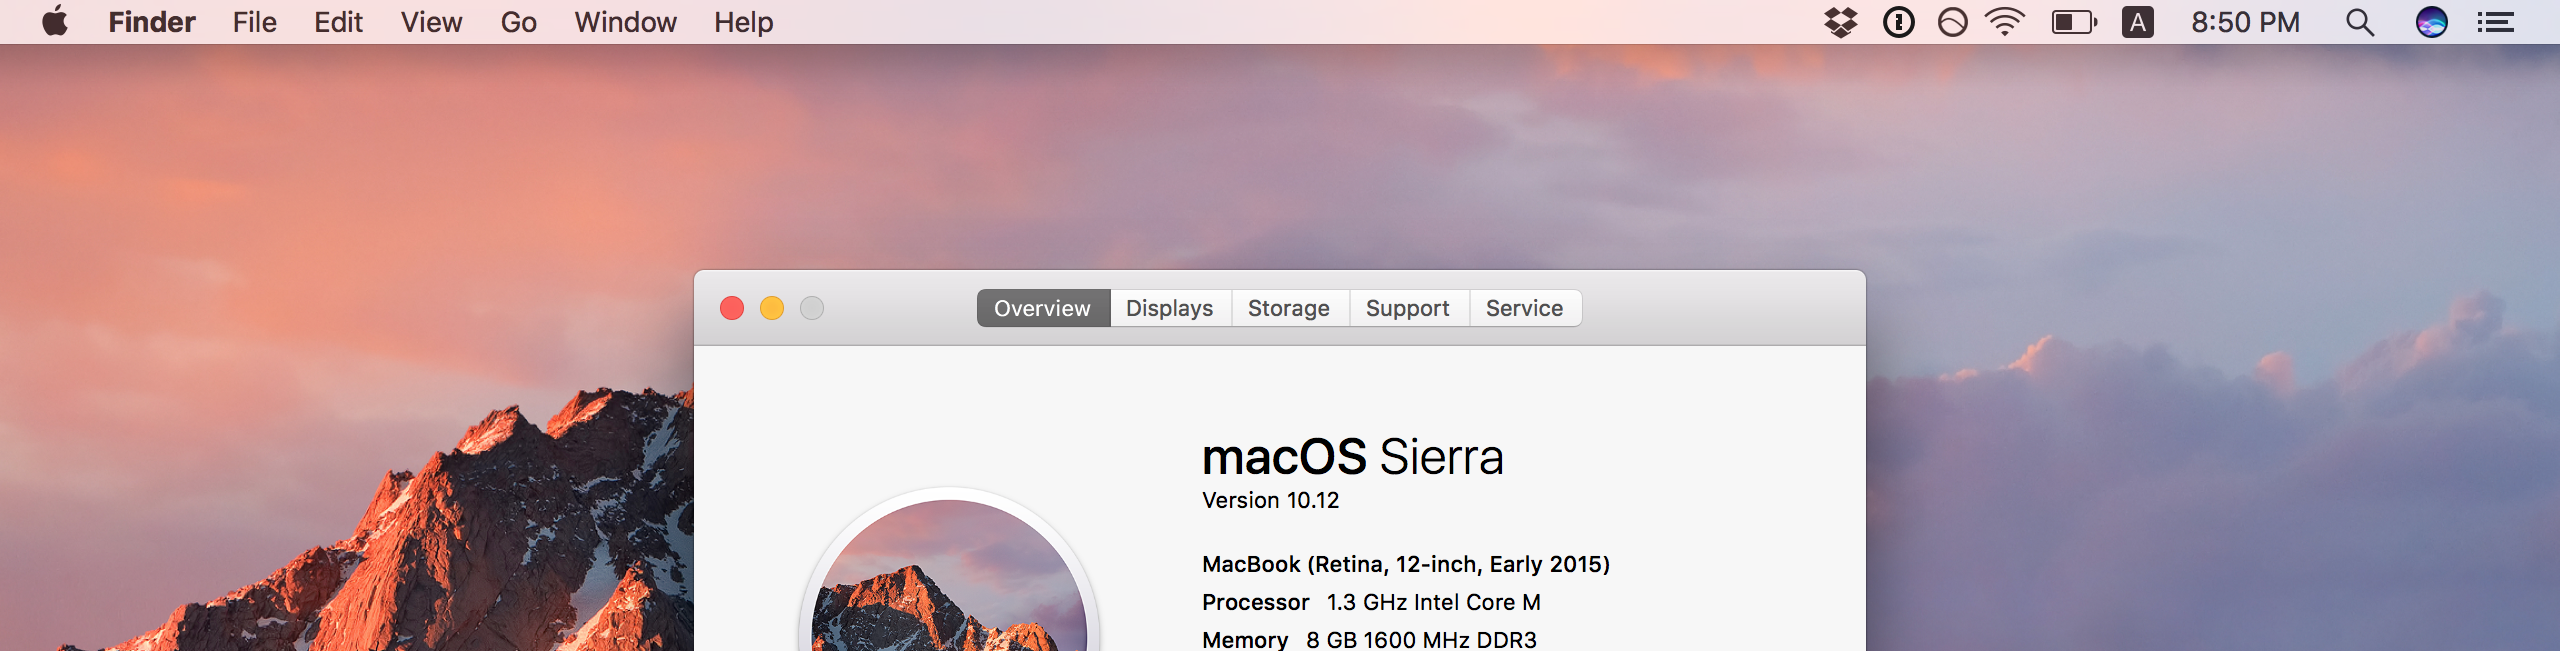The width and height of the screenshot is (2560, 651).
Task: Click the clock showing 8:50 PM
Action: point(2245,22)
